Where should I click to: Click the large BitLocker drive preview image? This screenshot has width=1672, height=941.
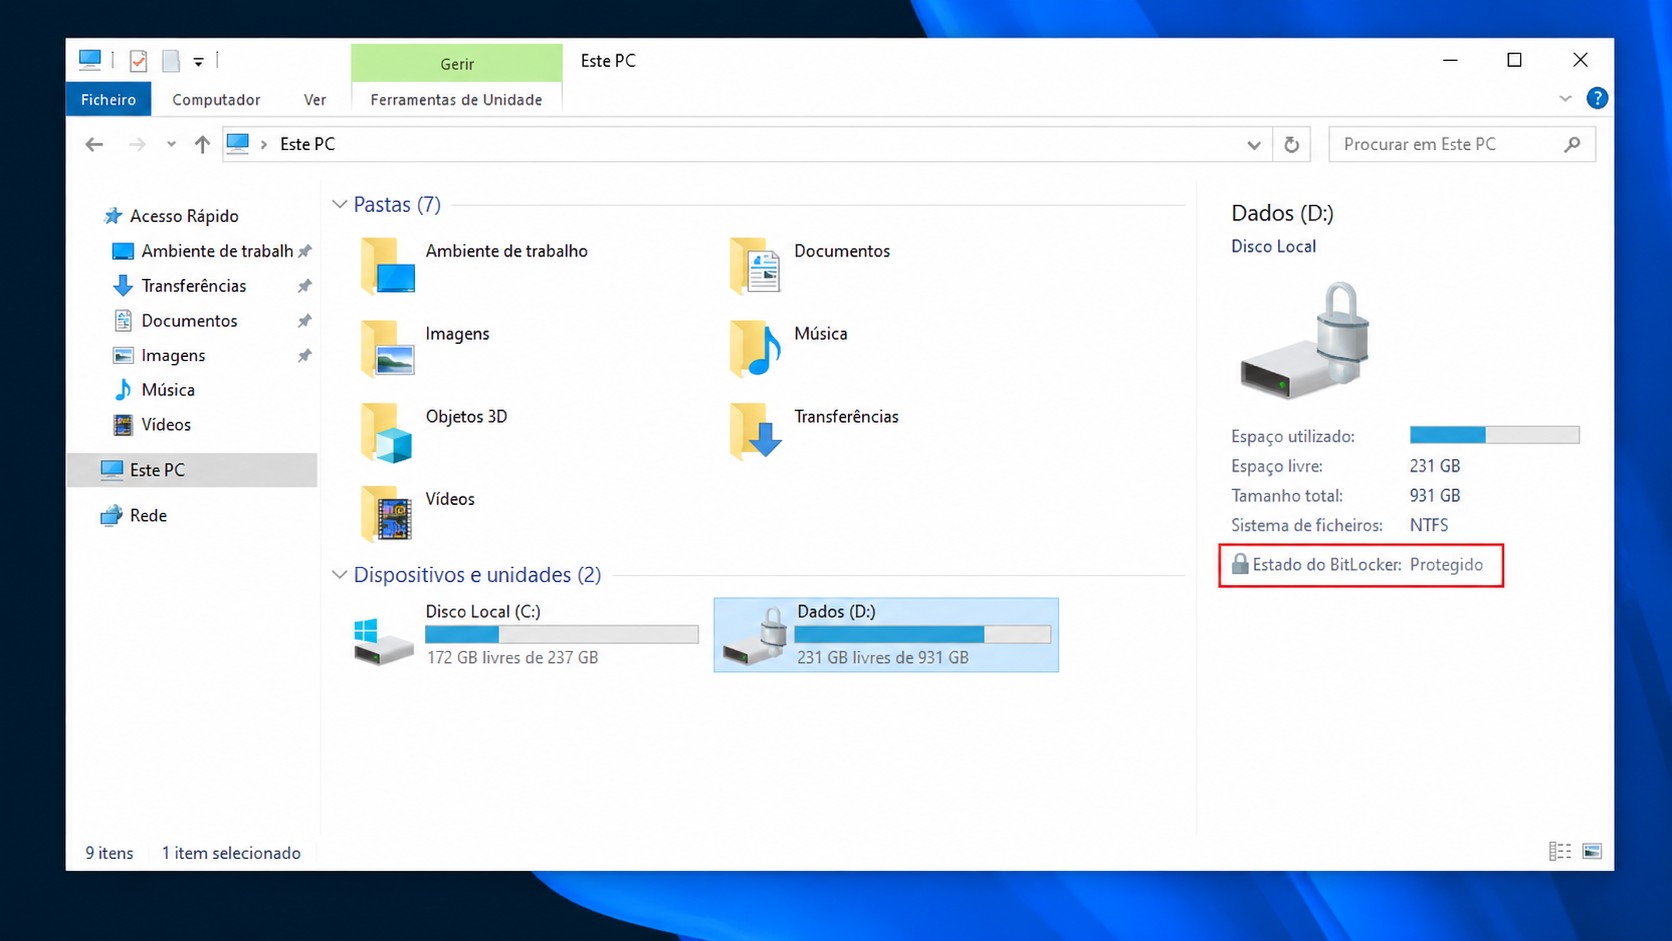click(1305, 340)
